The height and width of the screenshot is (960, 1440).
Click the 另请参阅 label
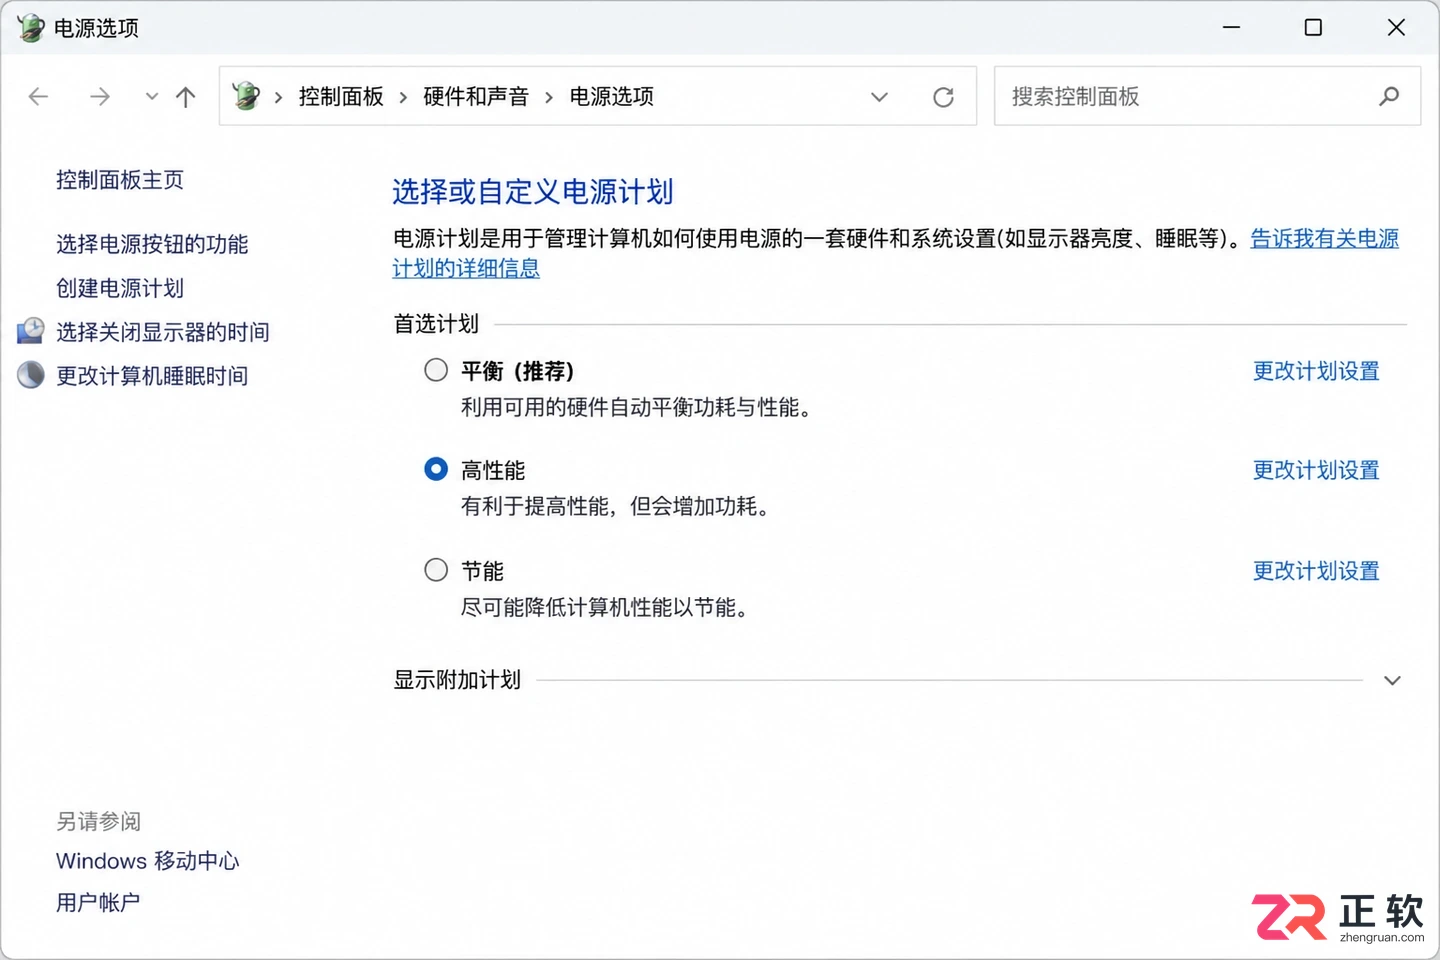point(98,822)
